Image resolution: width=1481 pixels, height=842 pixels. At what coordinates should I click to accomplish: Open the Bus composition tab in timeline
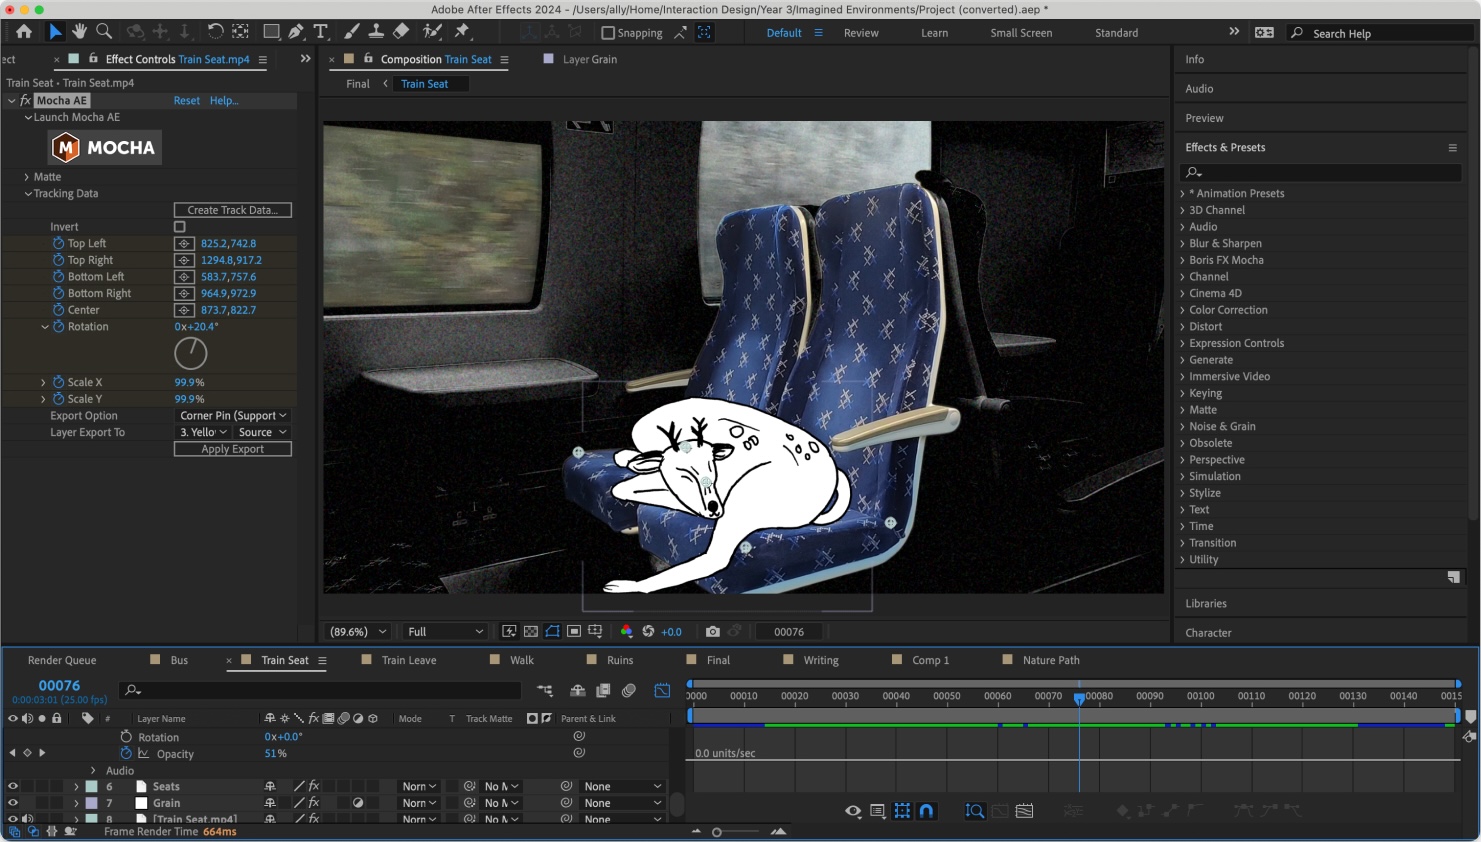click(x=179, y=660)
